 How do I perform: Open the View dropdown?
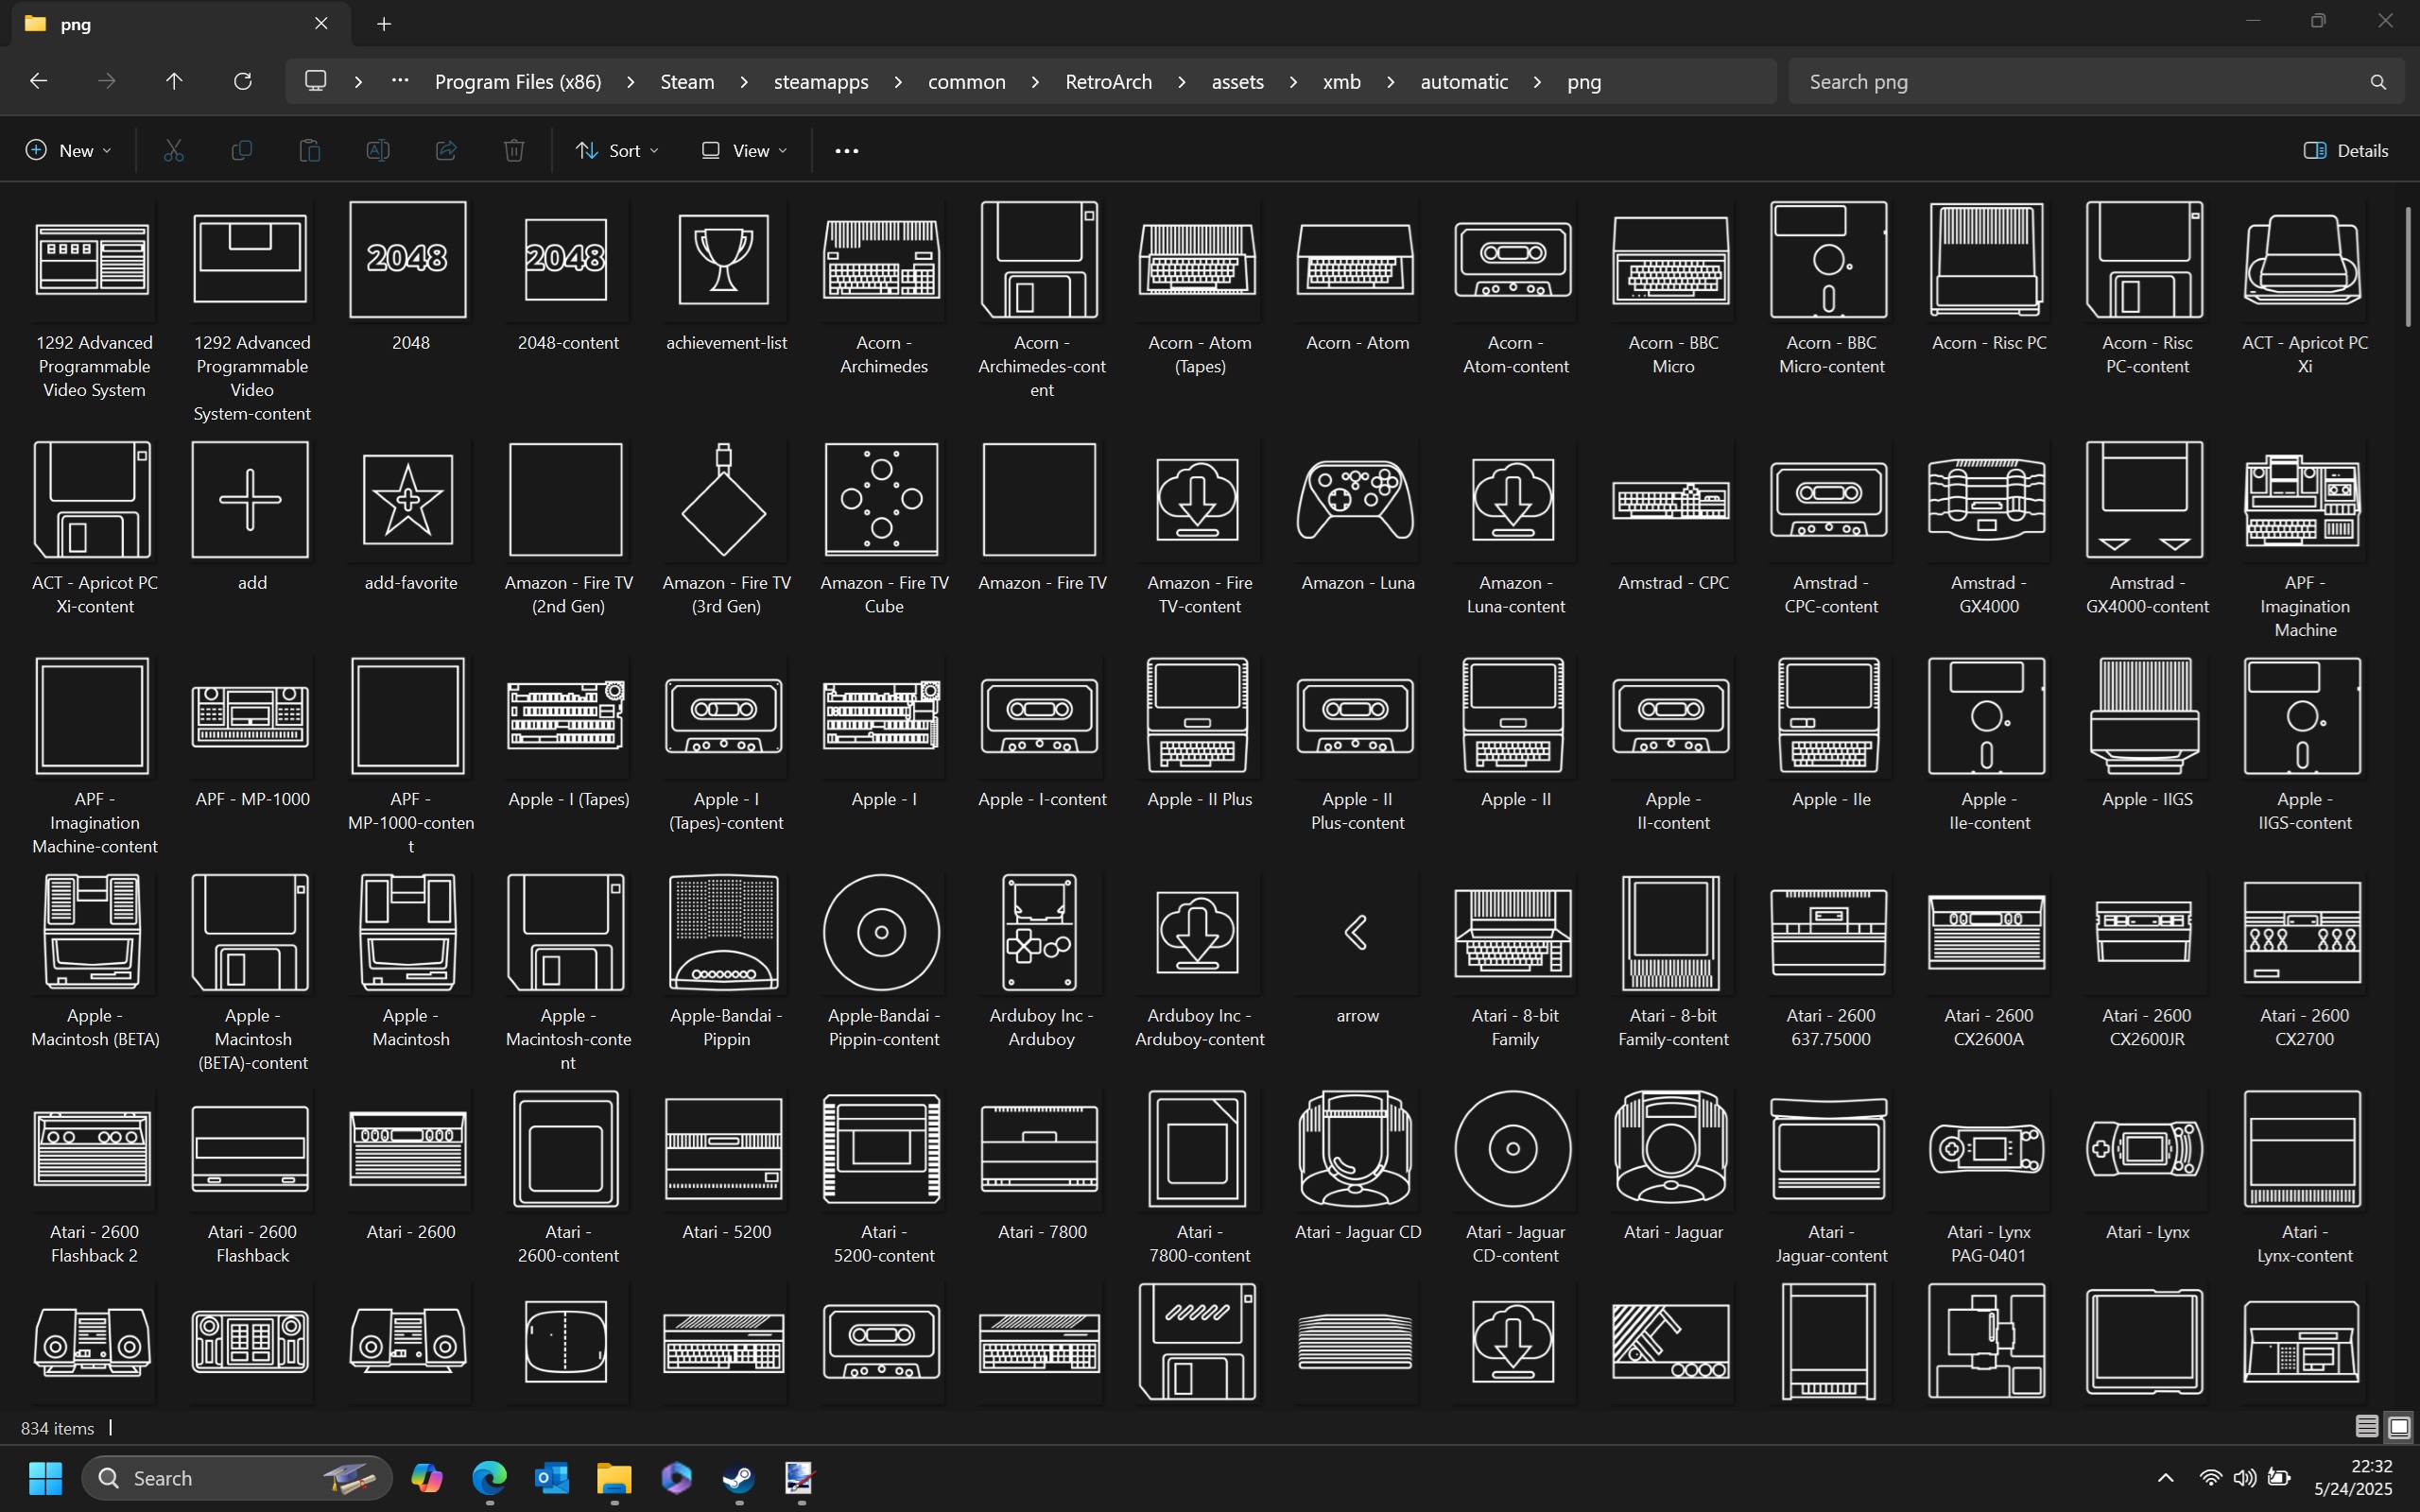click(744, 150)
